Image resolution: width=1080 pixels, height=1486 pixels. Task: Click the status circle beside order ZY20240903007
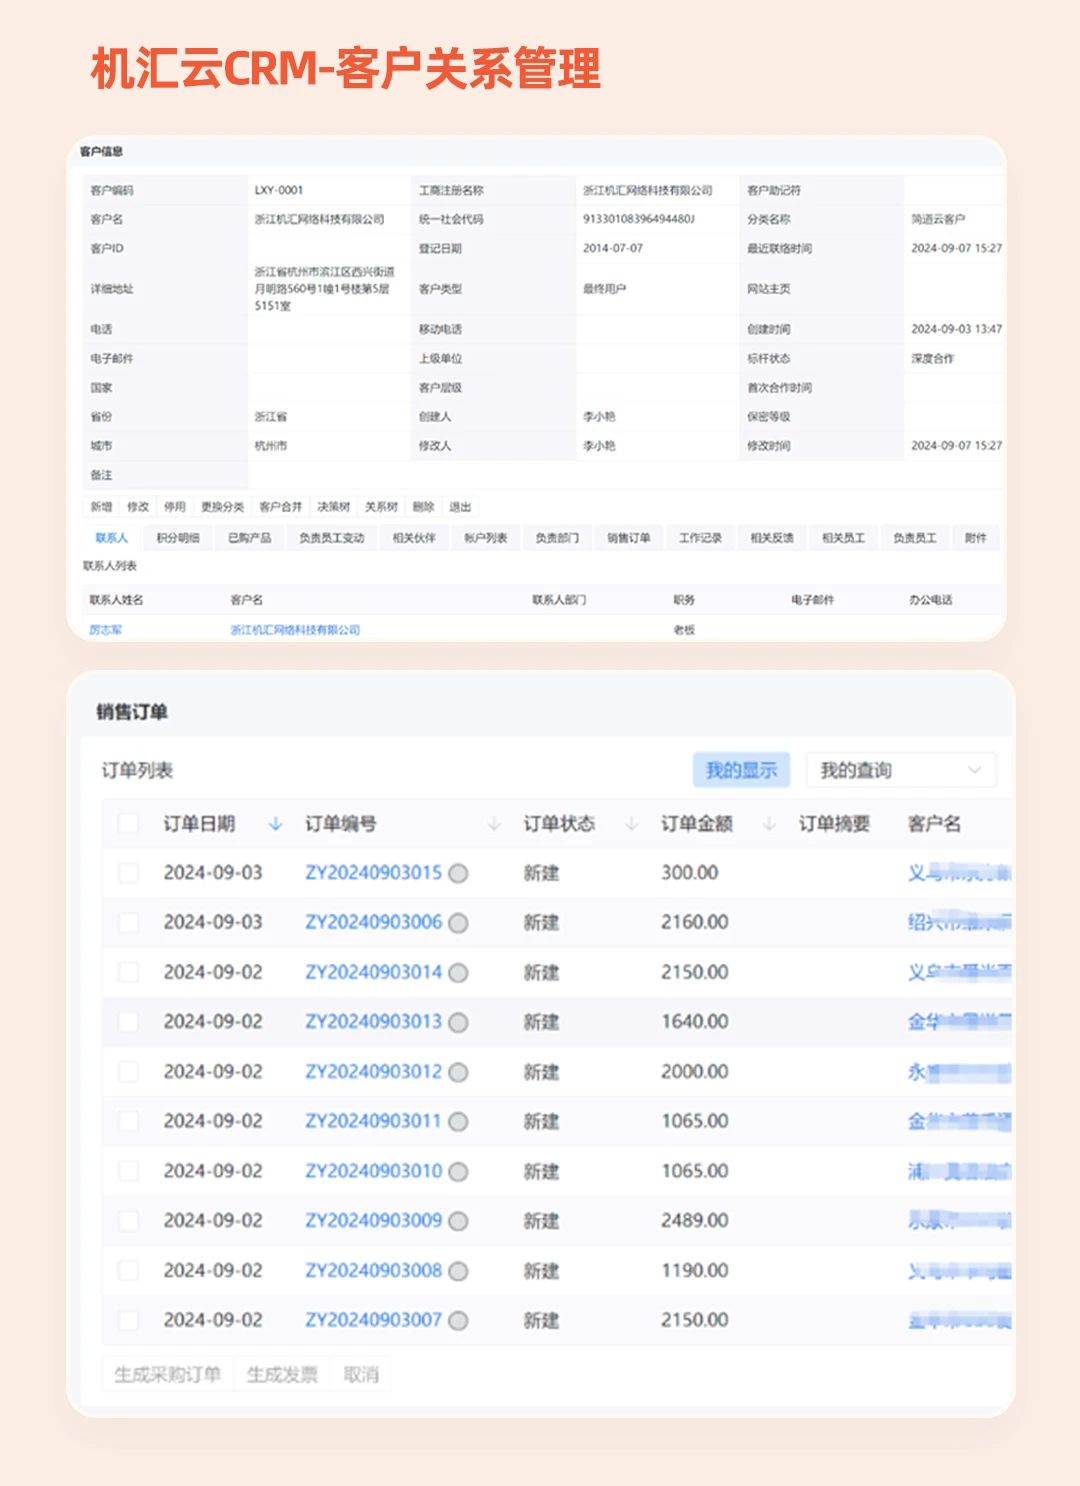pos(458,1320)
